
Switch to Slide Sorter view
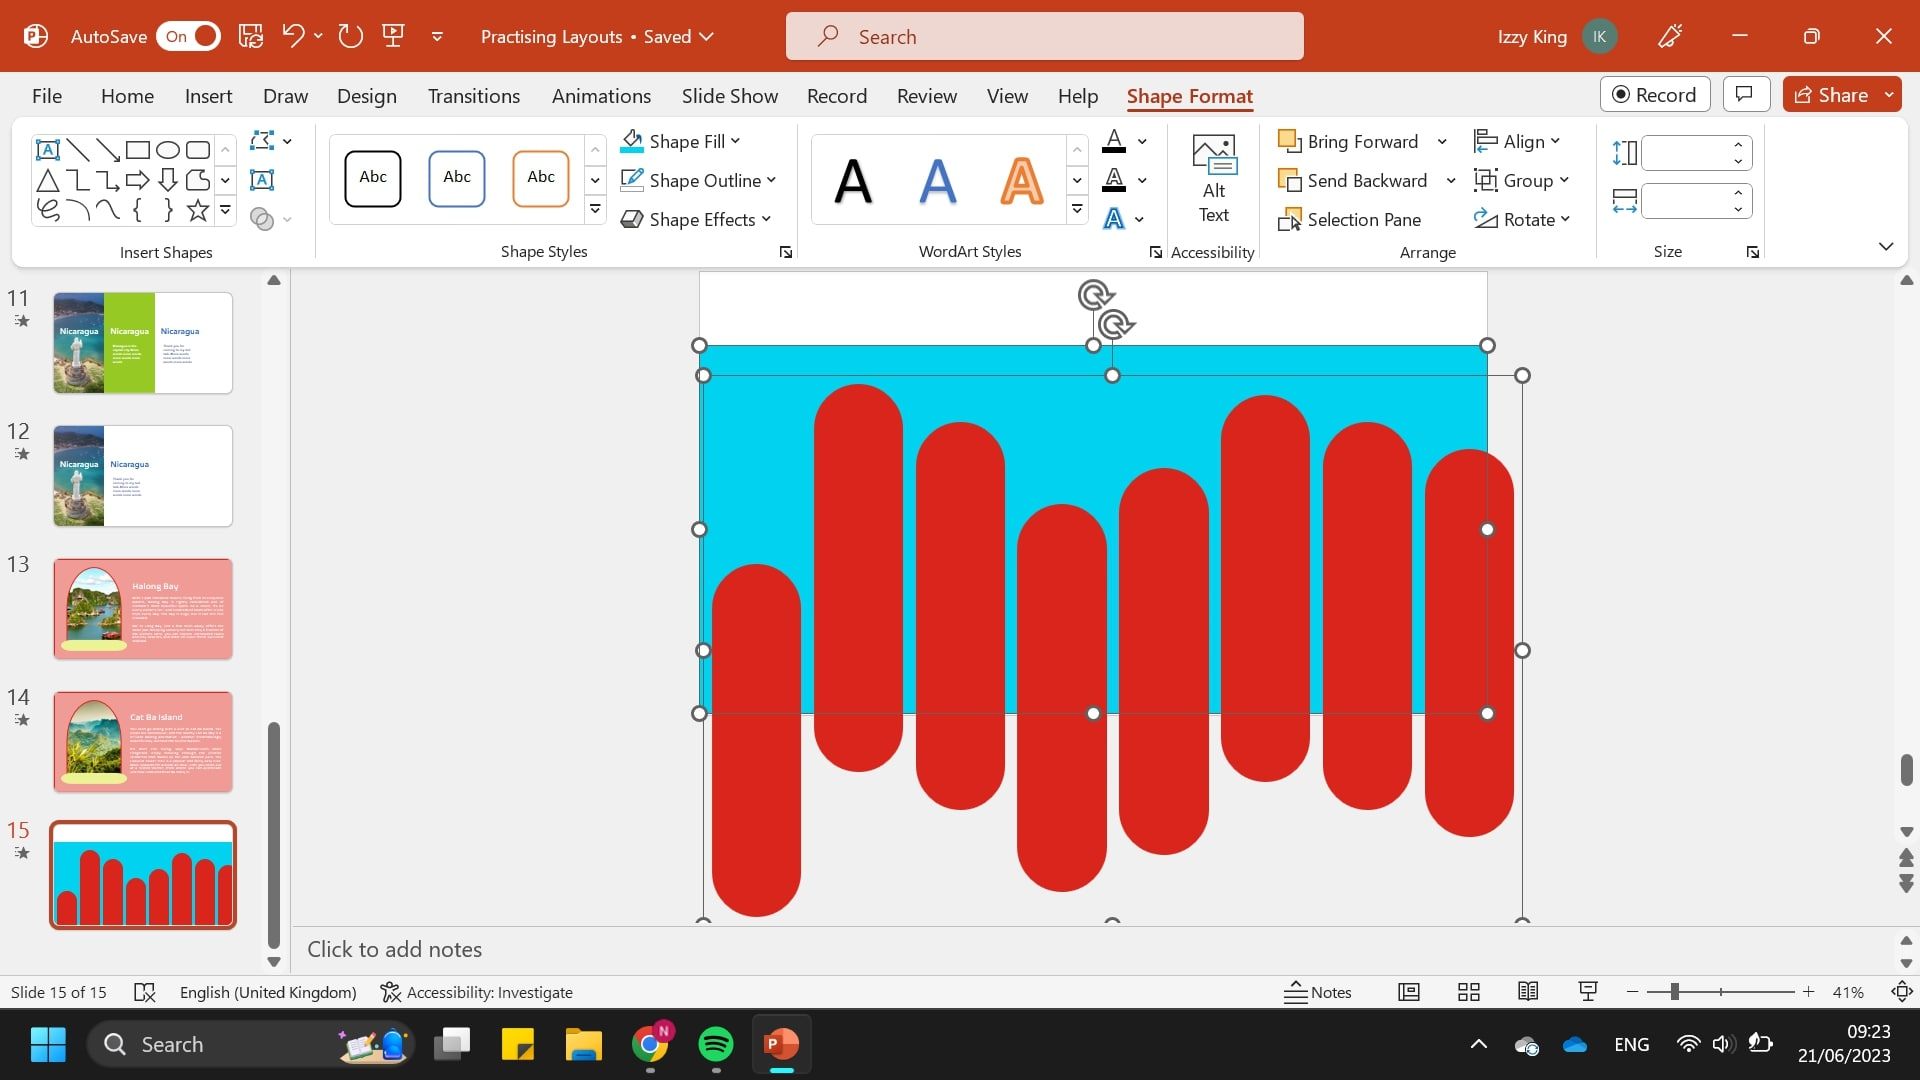[1469, 992]
